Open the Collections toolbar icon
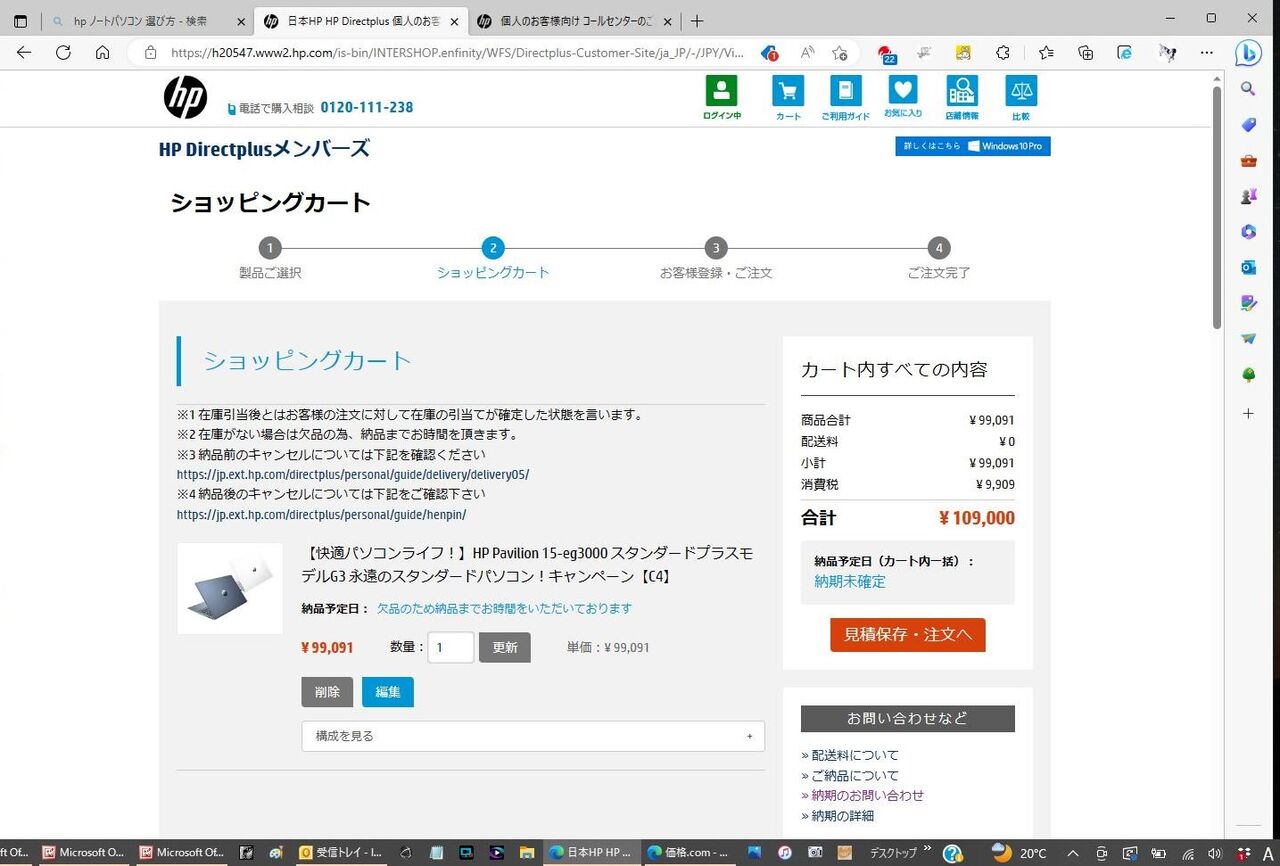 (1086, 53)
